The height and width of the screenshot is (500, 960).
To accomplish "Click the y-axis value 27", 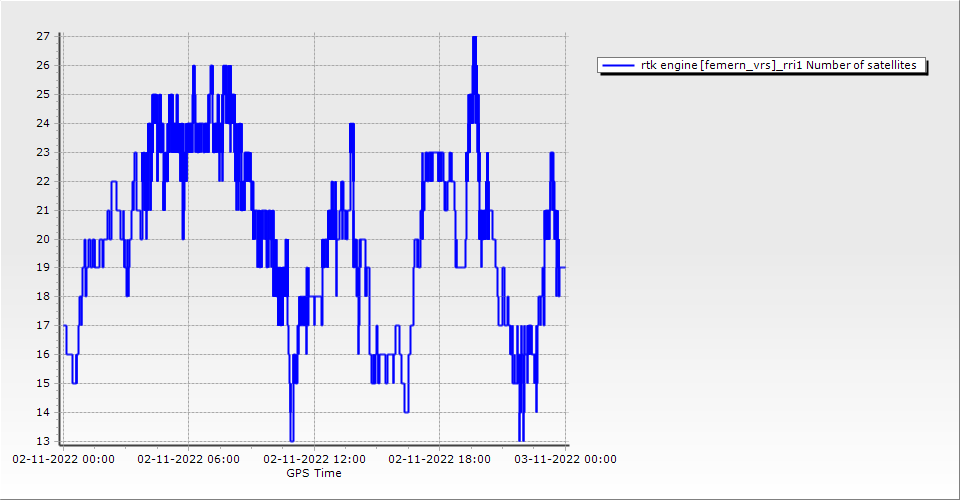I will pyautogui.click(x=43, y=36).
